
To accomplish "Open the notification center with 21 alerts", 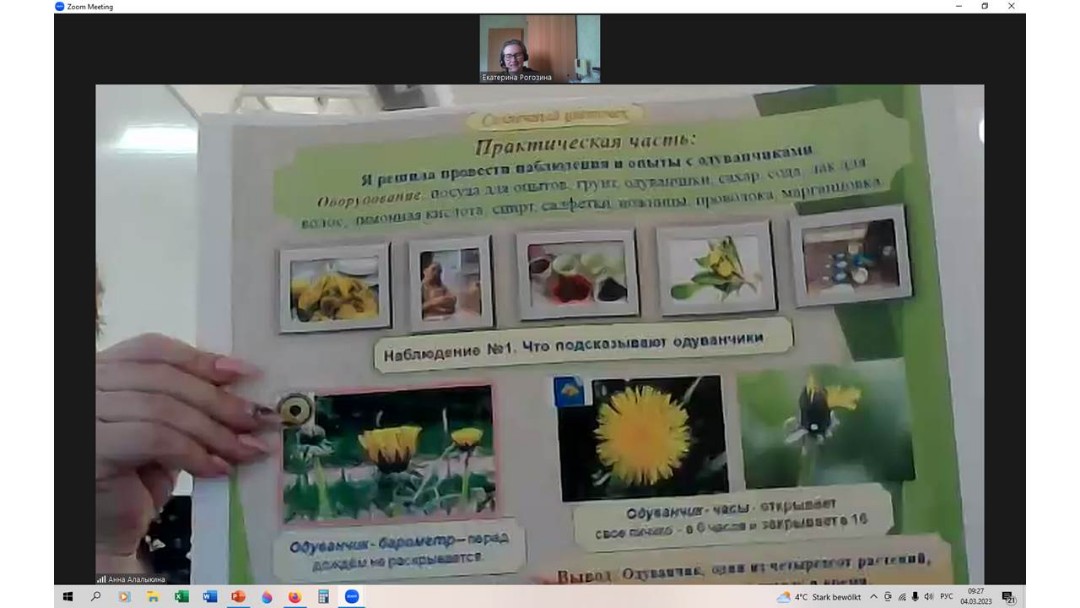I will pyautogui.click(x=1008, y=597).
